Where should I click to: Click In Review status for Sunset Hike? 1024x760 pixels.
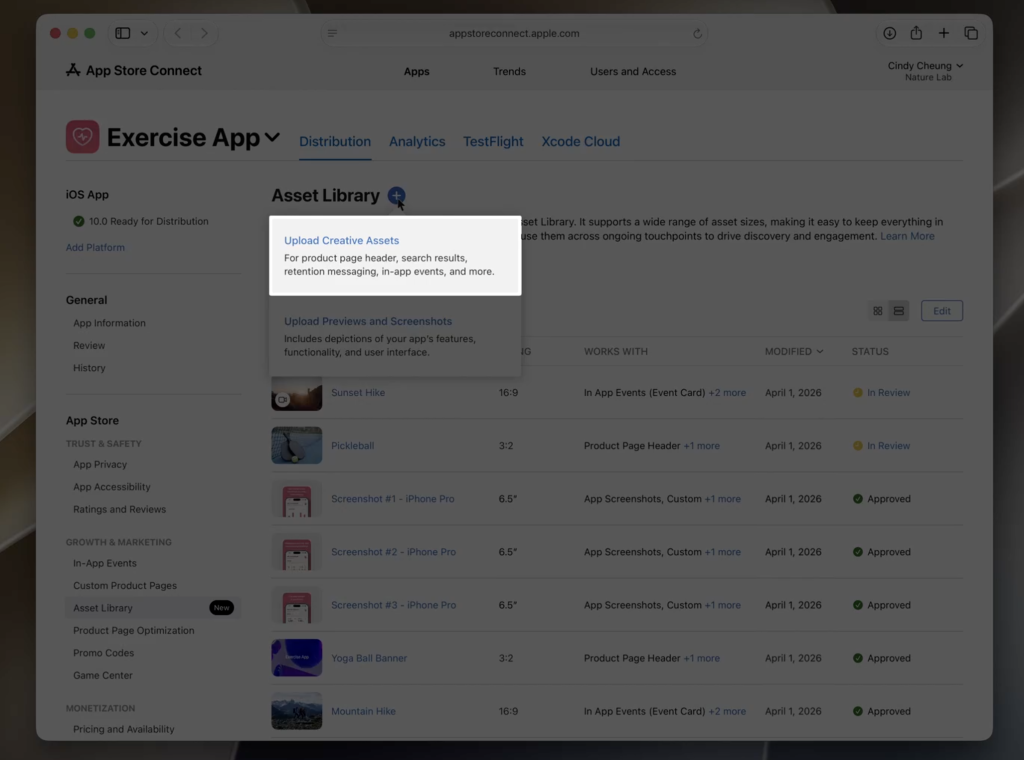coord(882,392)
